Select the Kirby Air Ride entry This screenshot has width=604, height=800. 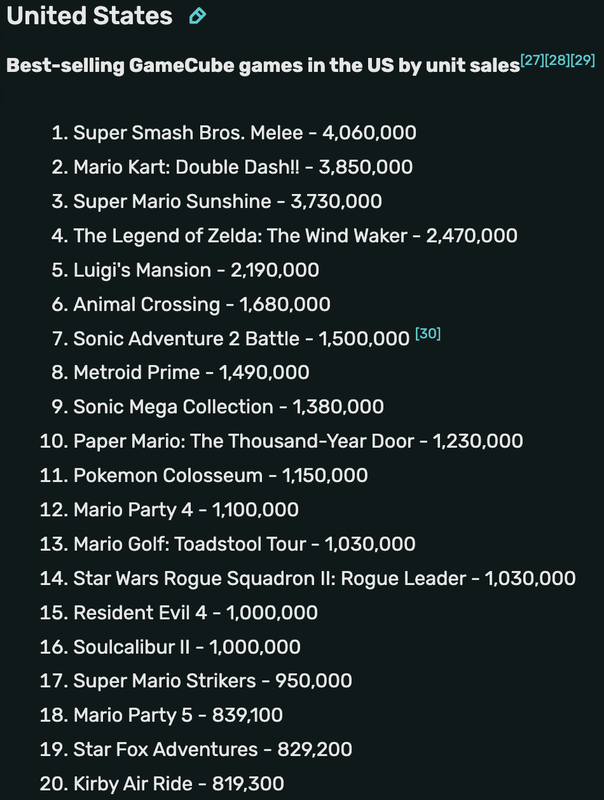coord(185,784)
